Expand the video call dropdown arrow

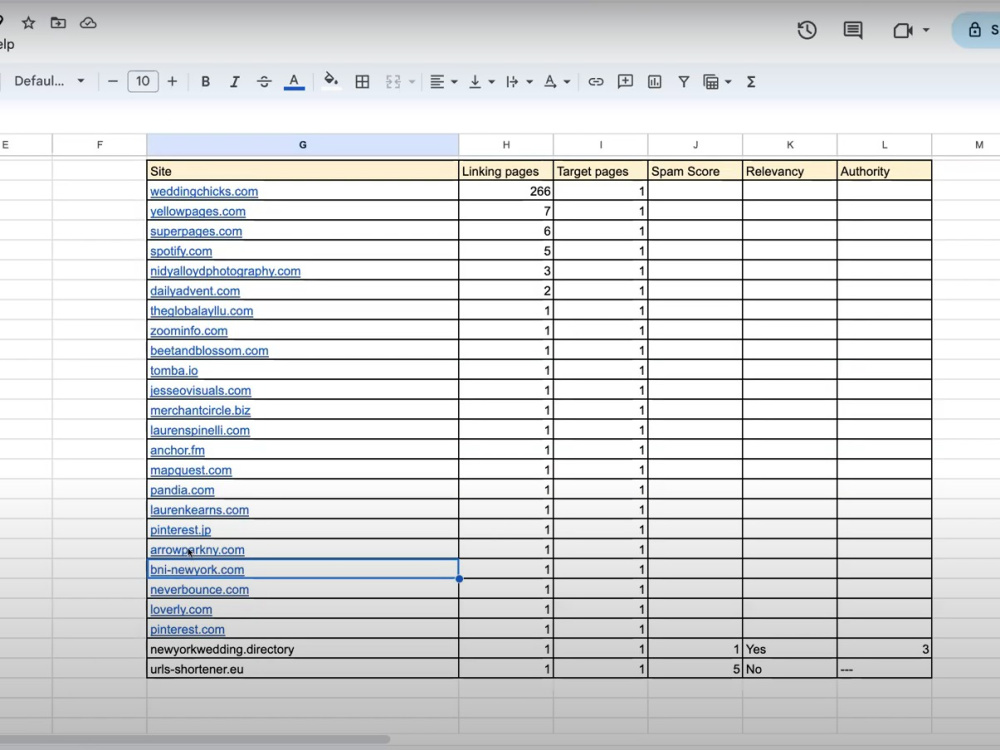[x=926, y=30]
